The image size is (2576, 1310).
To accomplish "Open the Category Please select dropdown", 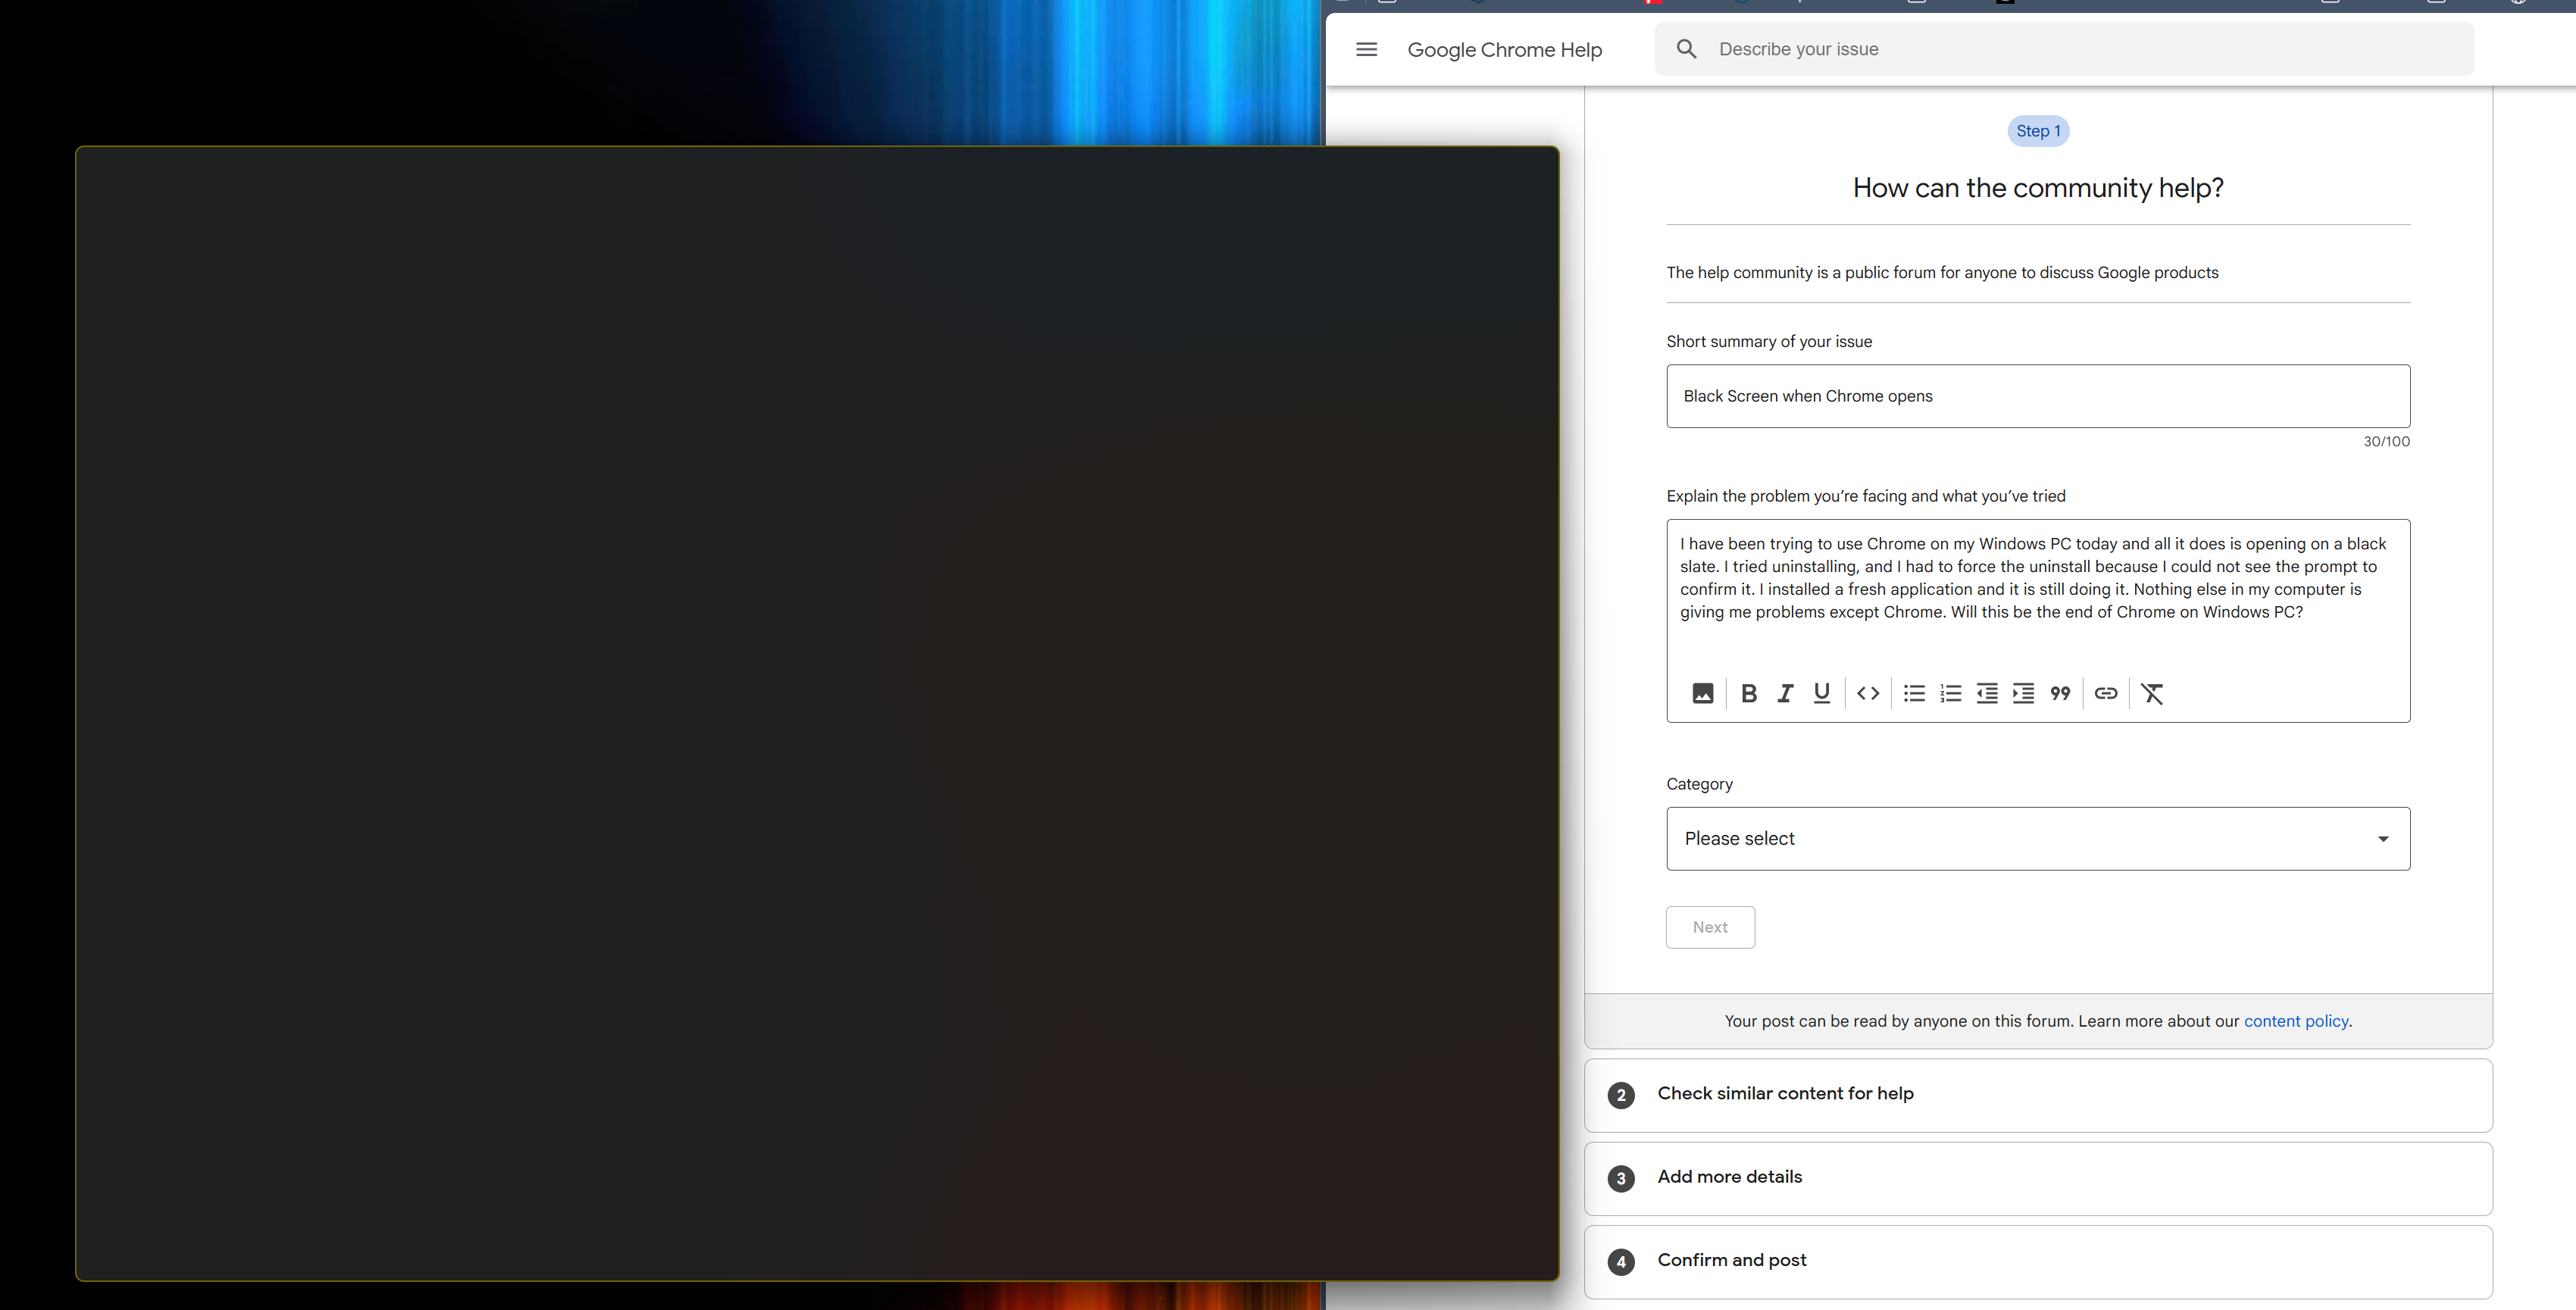I will (2037, 838).
